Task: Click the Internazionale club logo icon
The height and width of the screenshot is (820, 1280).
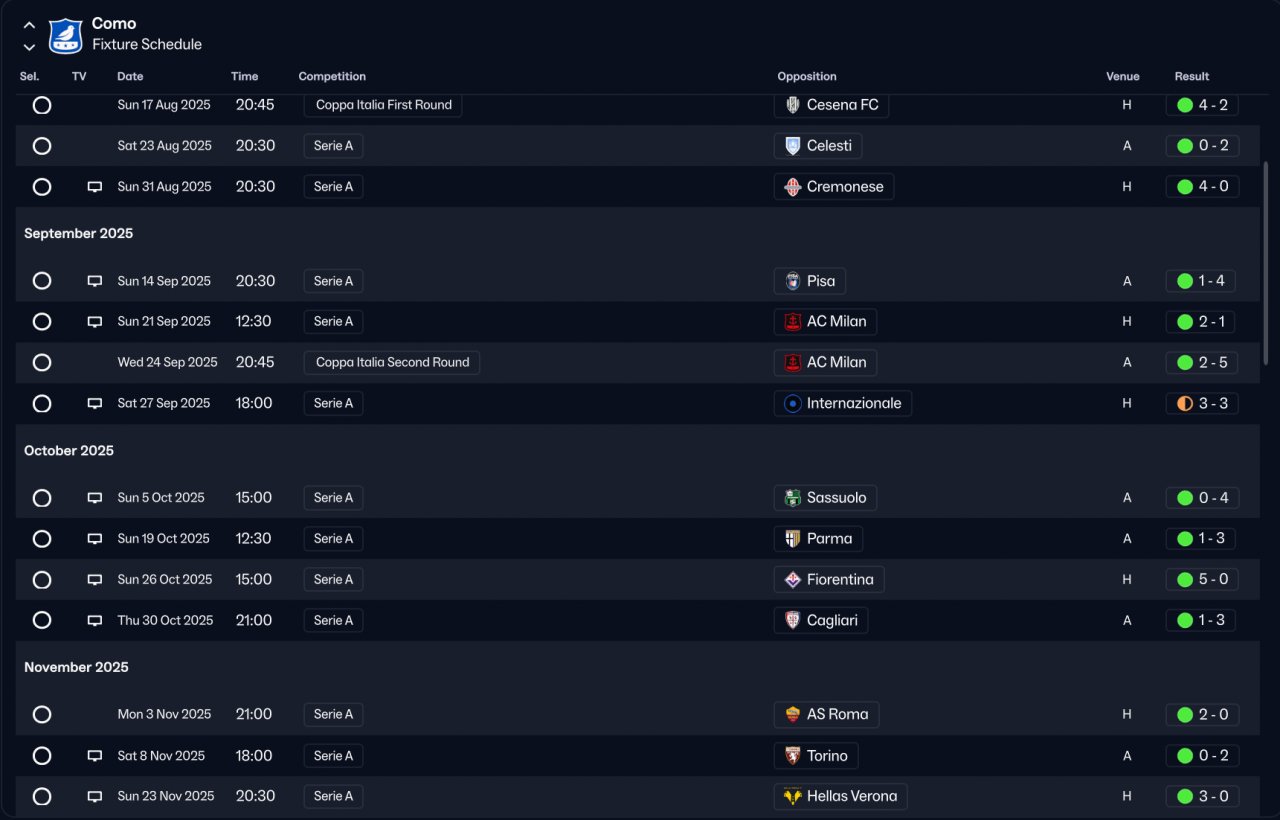Action: pyautogui.click(x=793, y=404)
